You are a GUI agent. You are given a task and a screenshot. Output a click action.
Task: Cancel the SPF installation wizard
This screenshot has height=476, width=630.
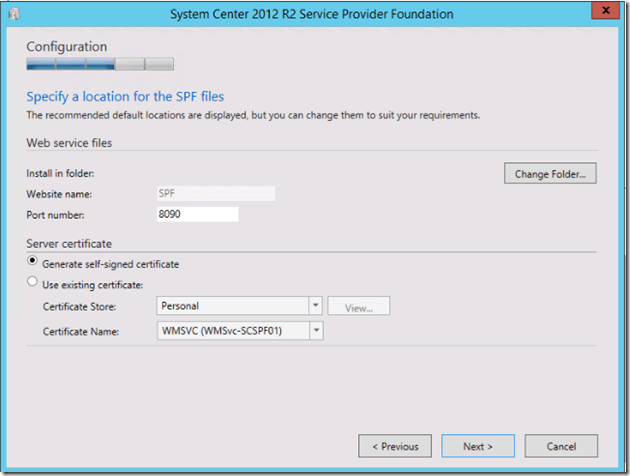561,446
